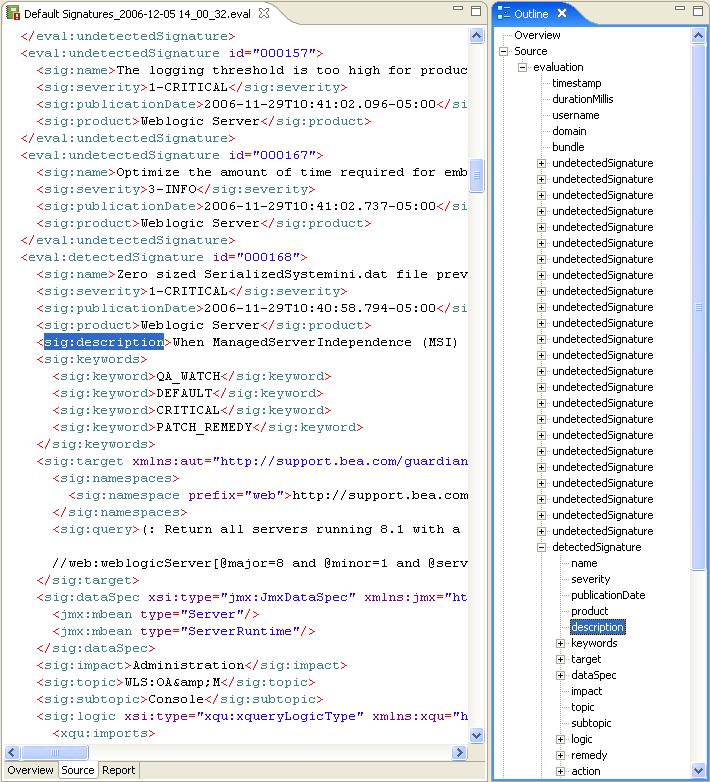Expand the dataSpec node in Outline
This screenshot has width=710, height=782.
coord(560,675)
